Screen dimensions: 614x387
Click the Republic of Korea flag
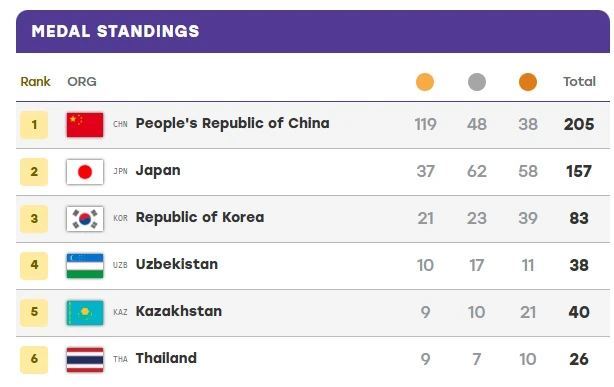coord(85,219)
